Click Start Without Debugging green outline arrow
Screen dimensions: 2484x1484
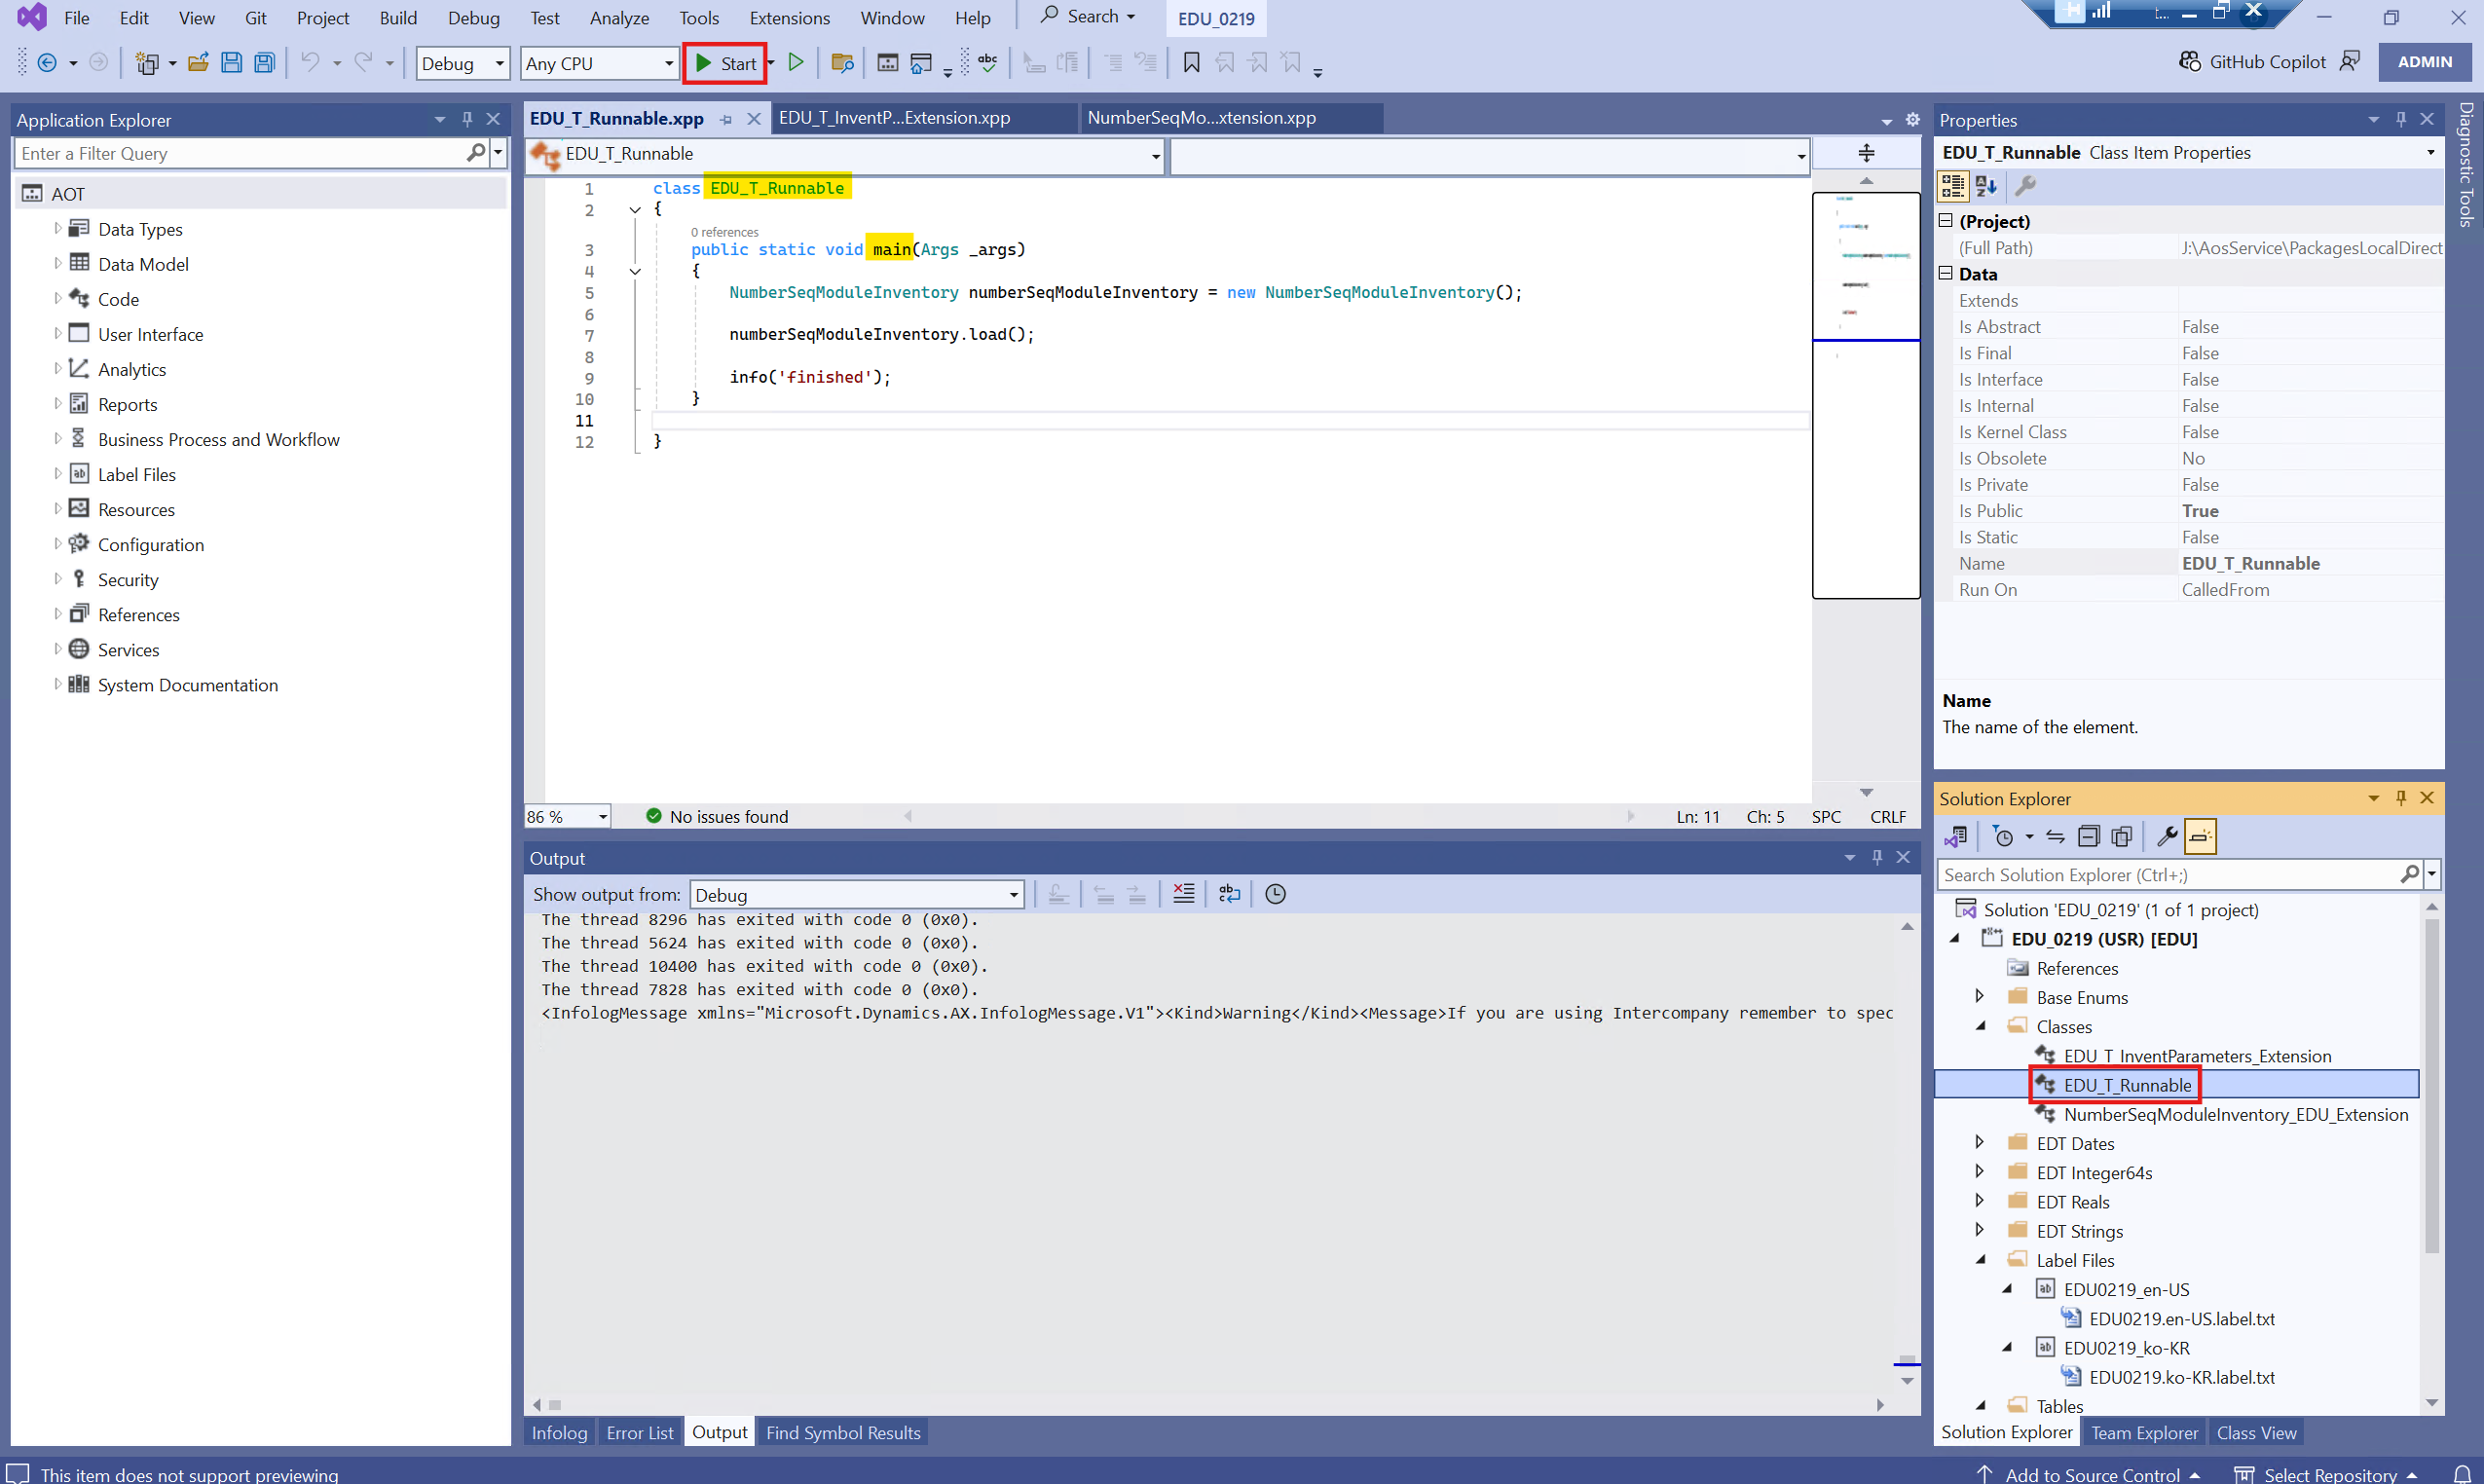coord(796,63)
